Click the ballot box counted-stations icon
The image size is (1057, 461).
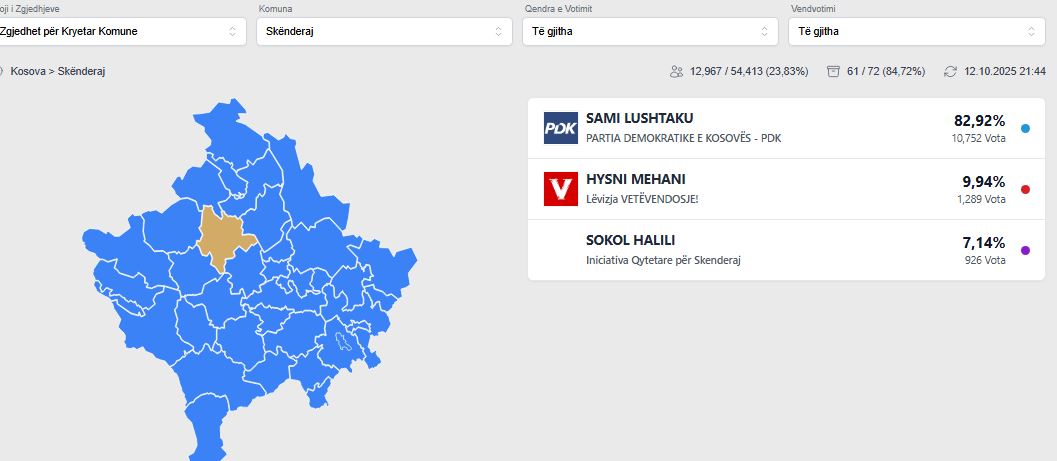pos(833,72)
